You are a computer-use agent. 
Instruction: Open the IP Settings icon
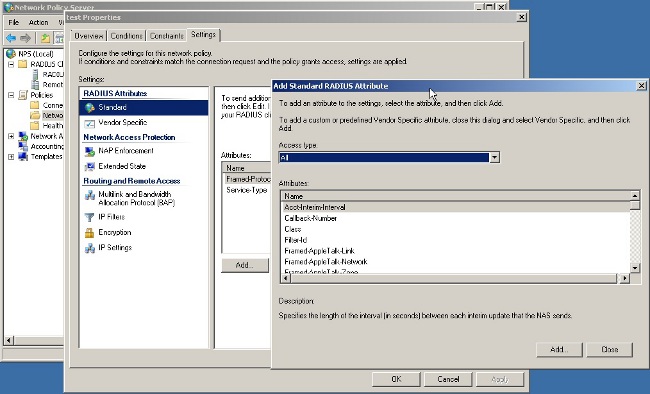coord(90,248)
